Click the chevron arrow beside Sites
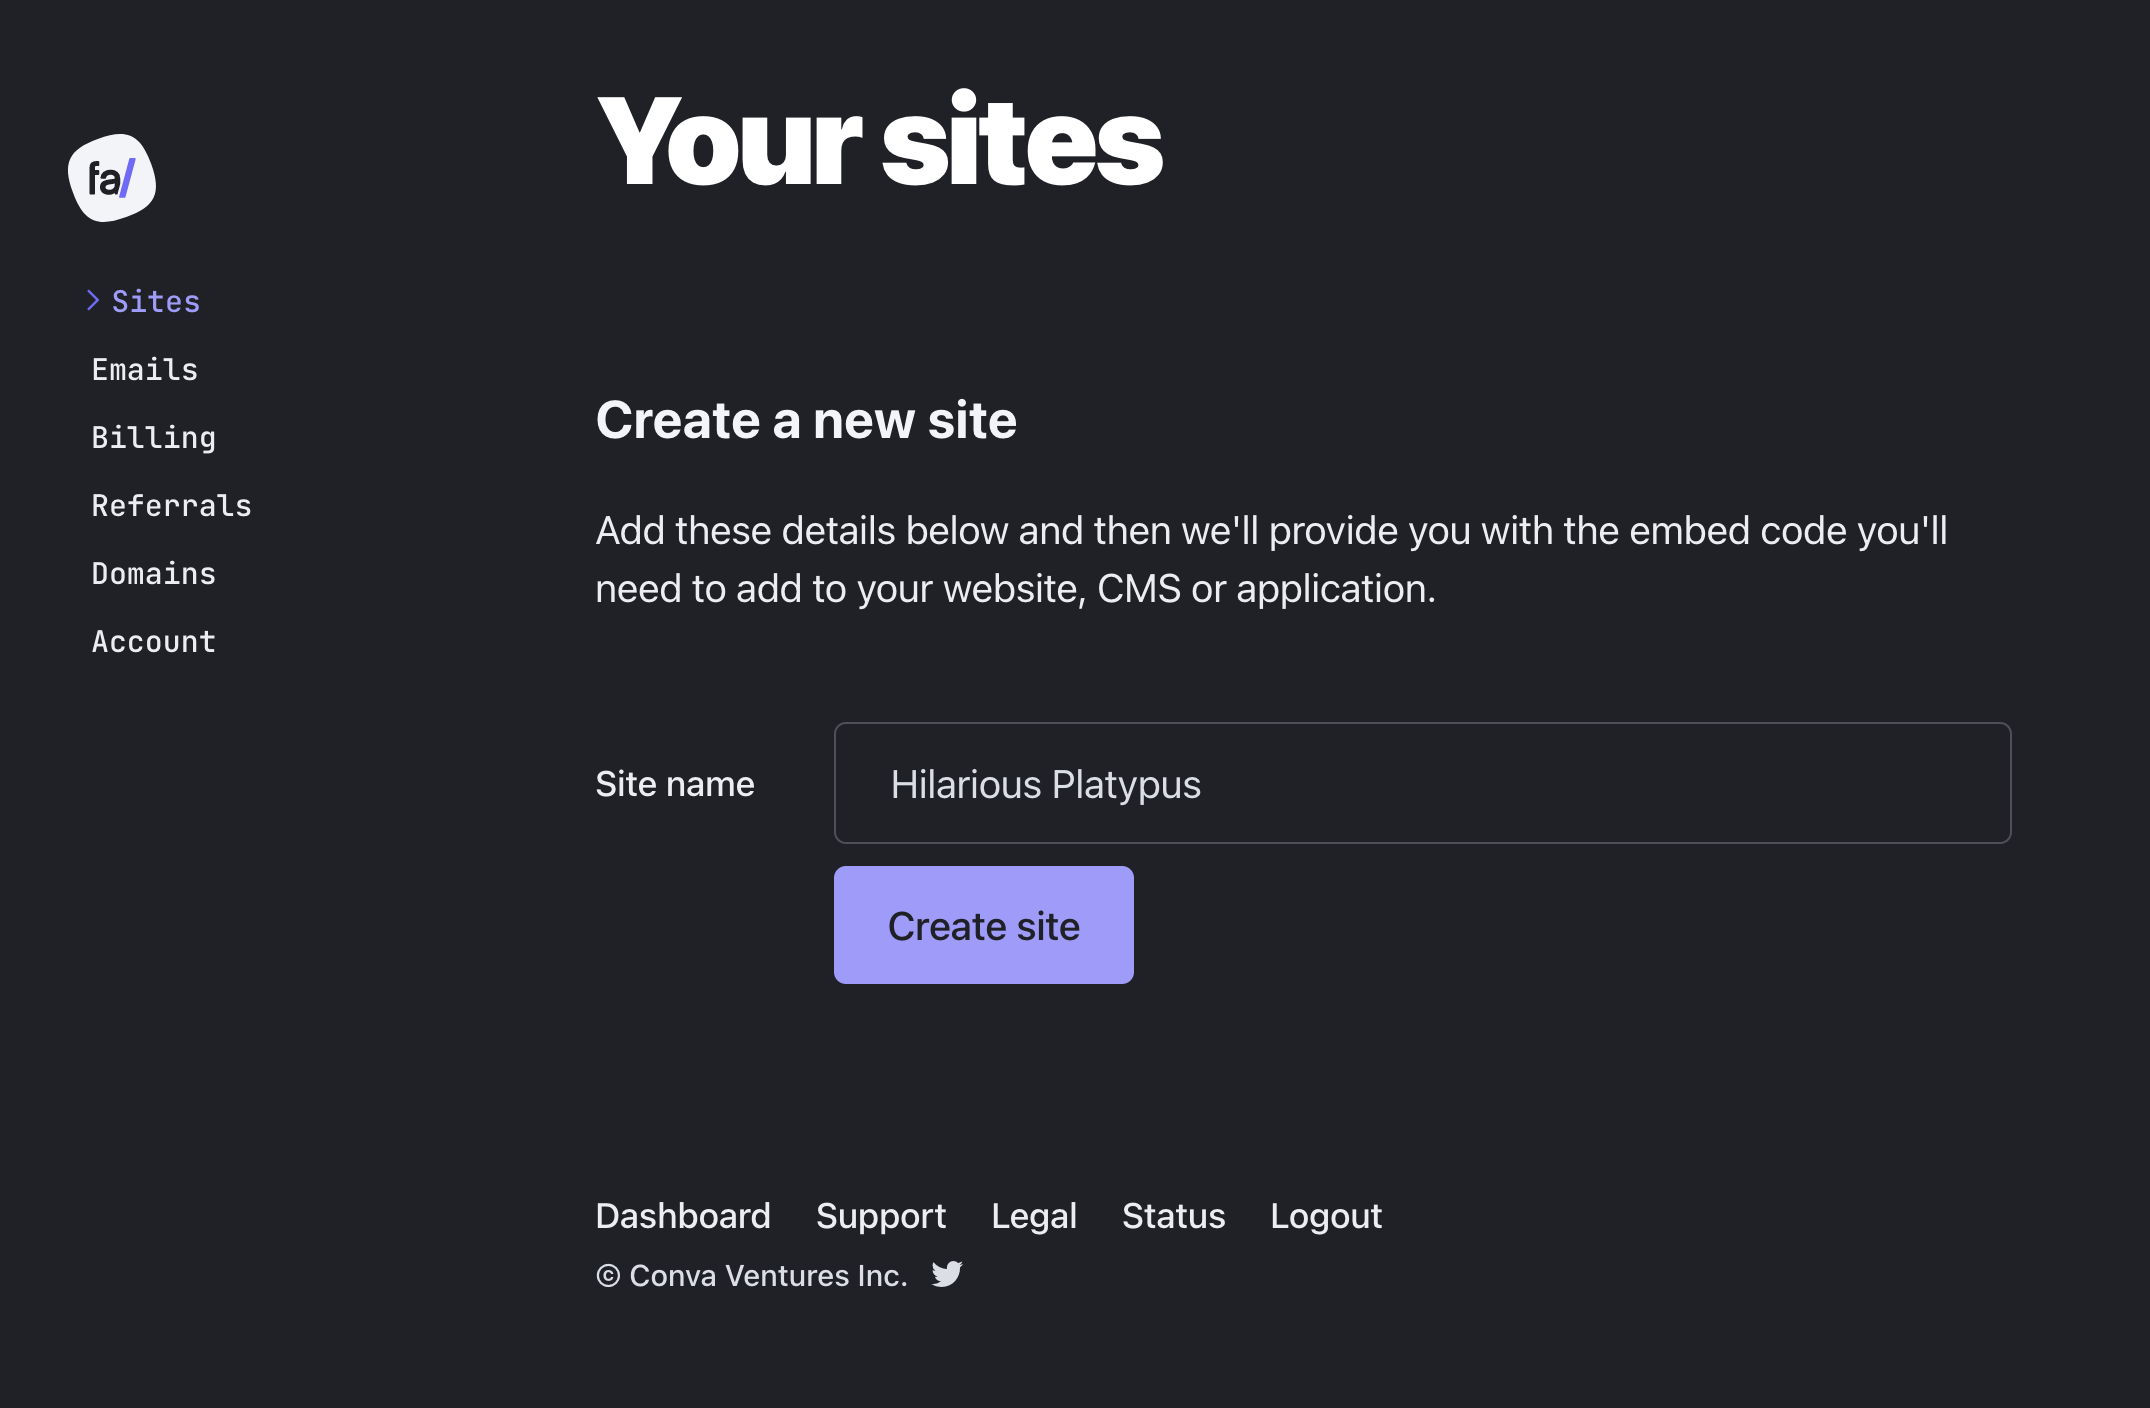Viewport: 2150px width, 1408px height. pyautogui.click(x=93, y=300)
